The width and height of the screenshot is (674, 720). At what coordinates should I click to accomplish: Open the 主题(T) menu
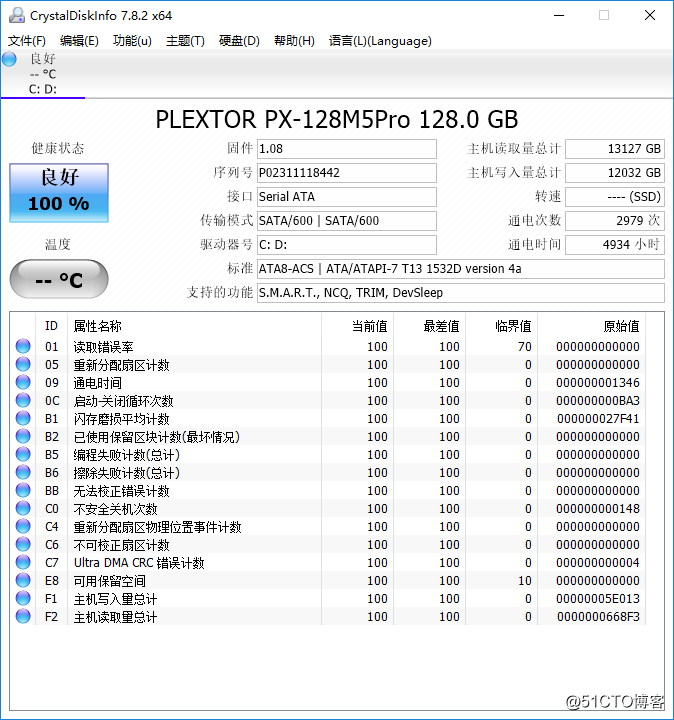(185, 41)
